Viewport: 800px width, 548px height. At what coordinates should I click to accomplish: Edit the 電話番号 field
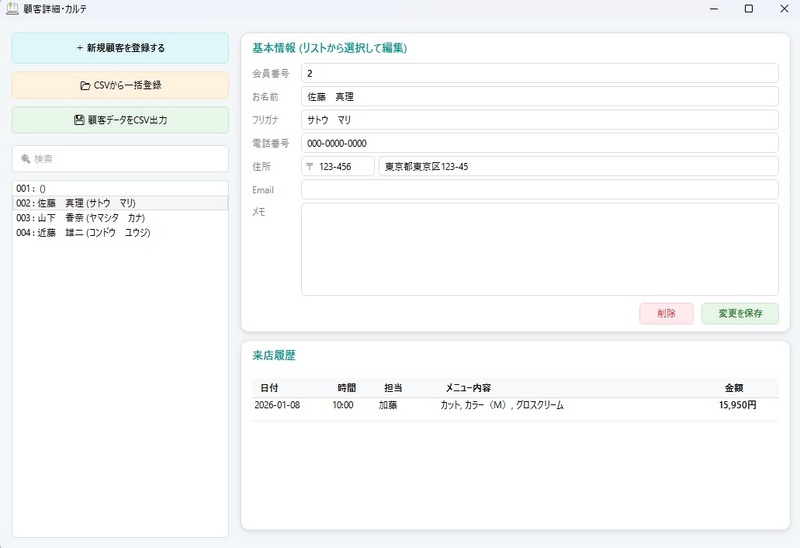click(x=539, y=143)
